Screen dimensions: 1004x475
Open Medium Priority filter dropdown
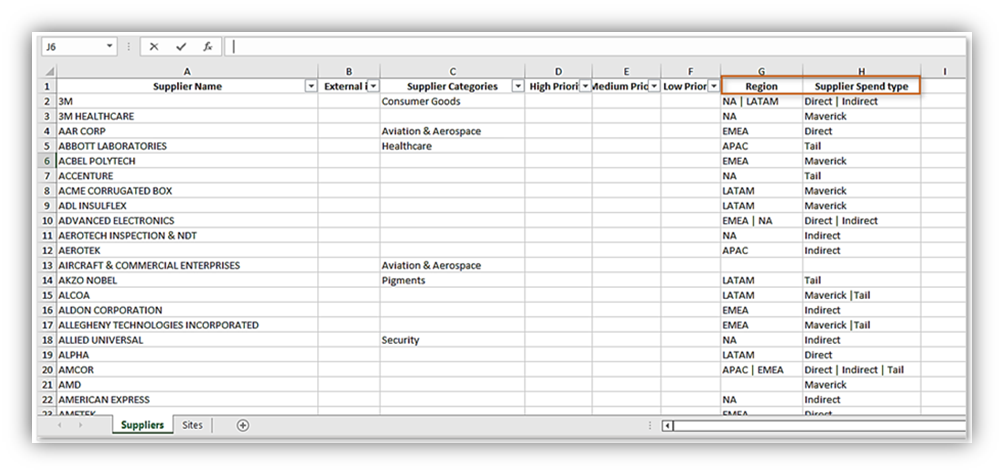click(654, 86)
